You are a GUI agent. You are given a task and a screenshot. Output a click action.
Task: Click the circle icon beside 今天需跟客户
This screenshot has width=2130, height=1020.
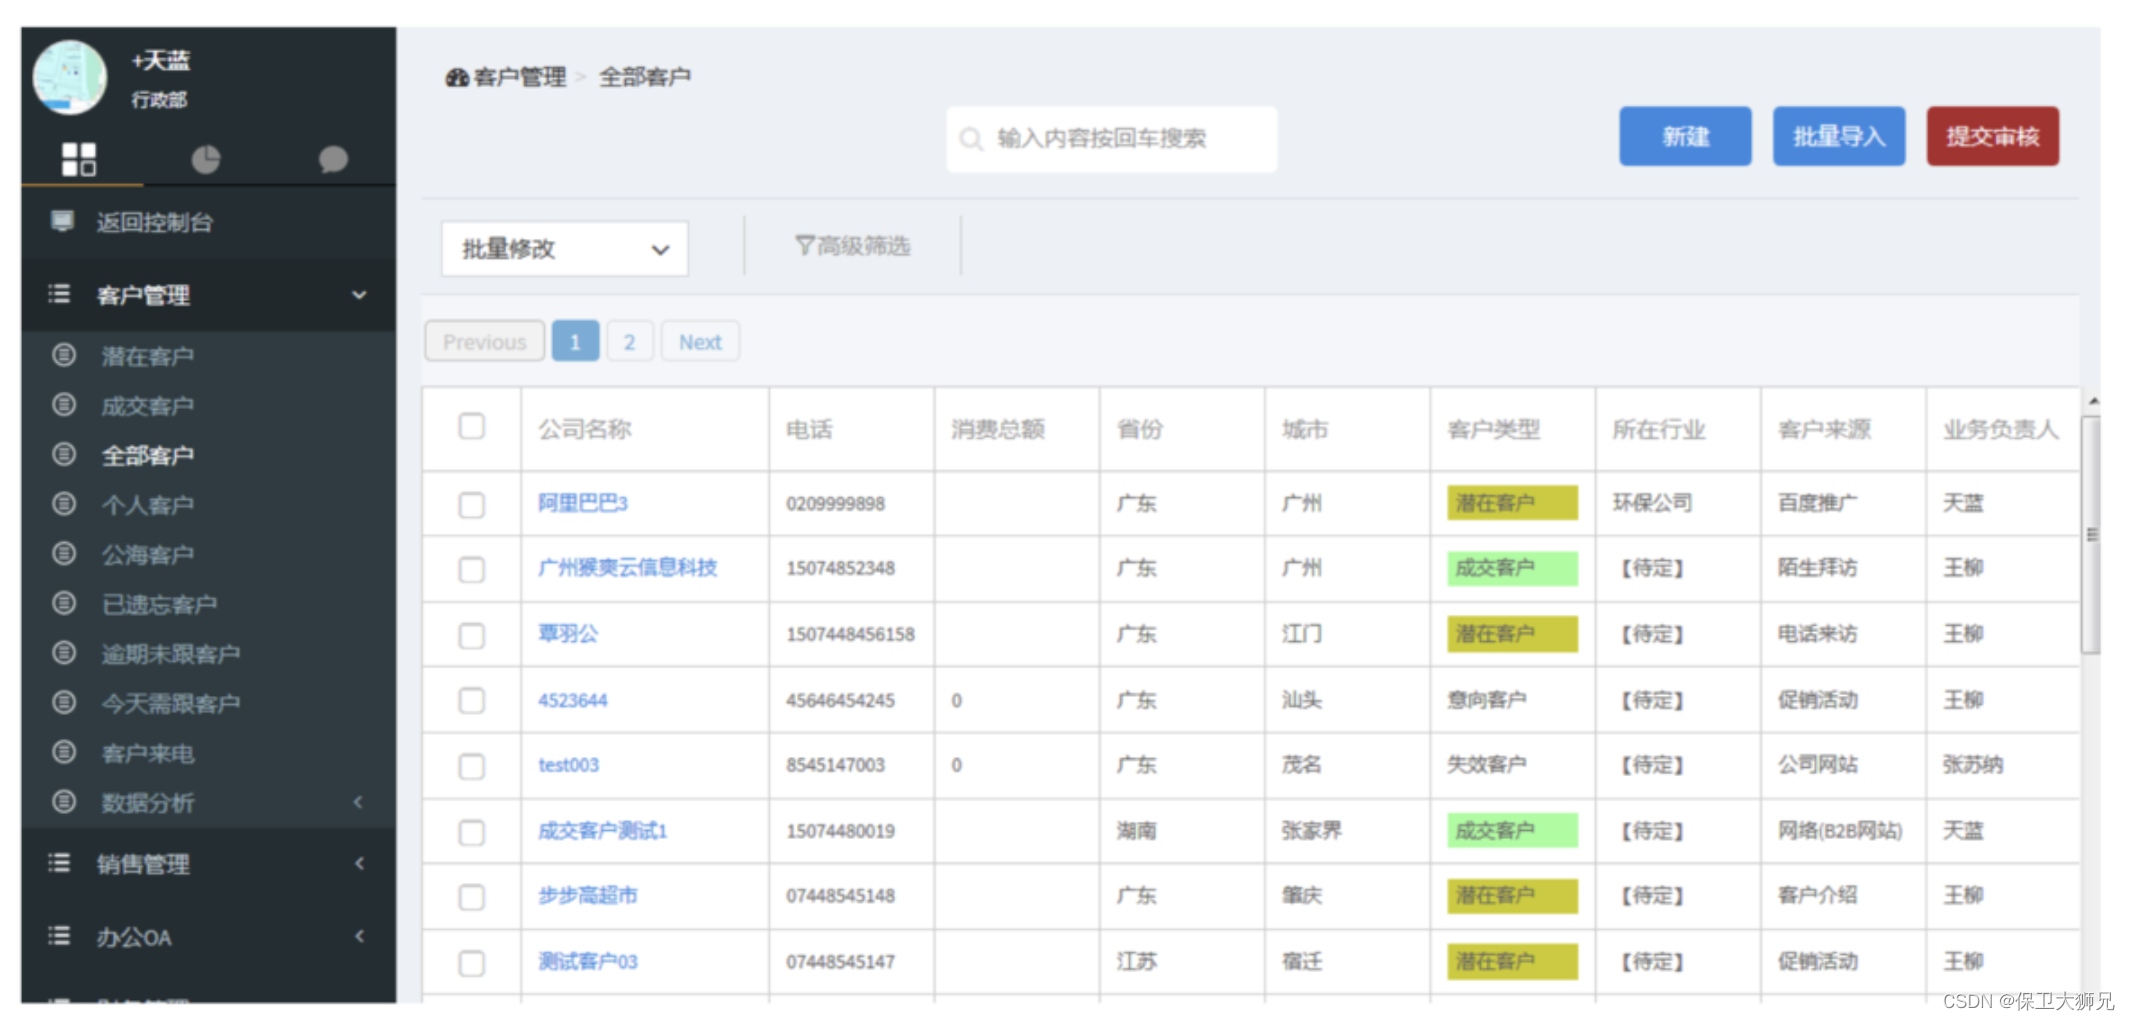(64, 702)
